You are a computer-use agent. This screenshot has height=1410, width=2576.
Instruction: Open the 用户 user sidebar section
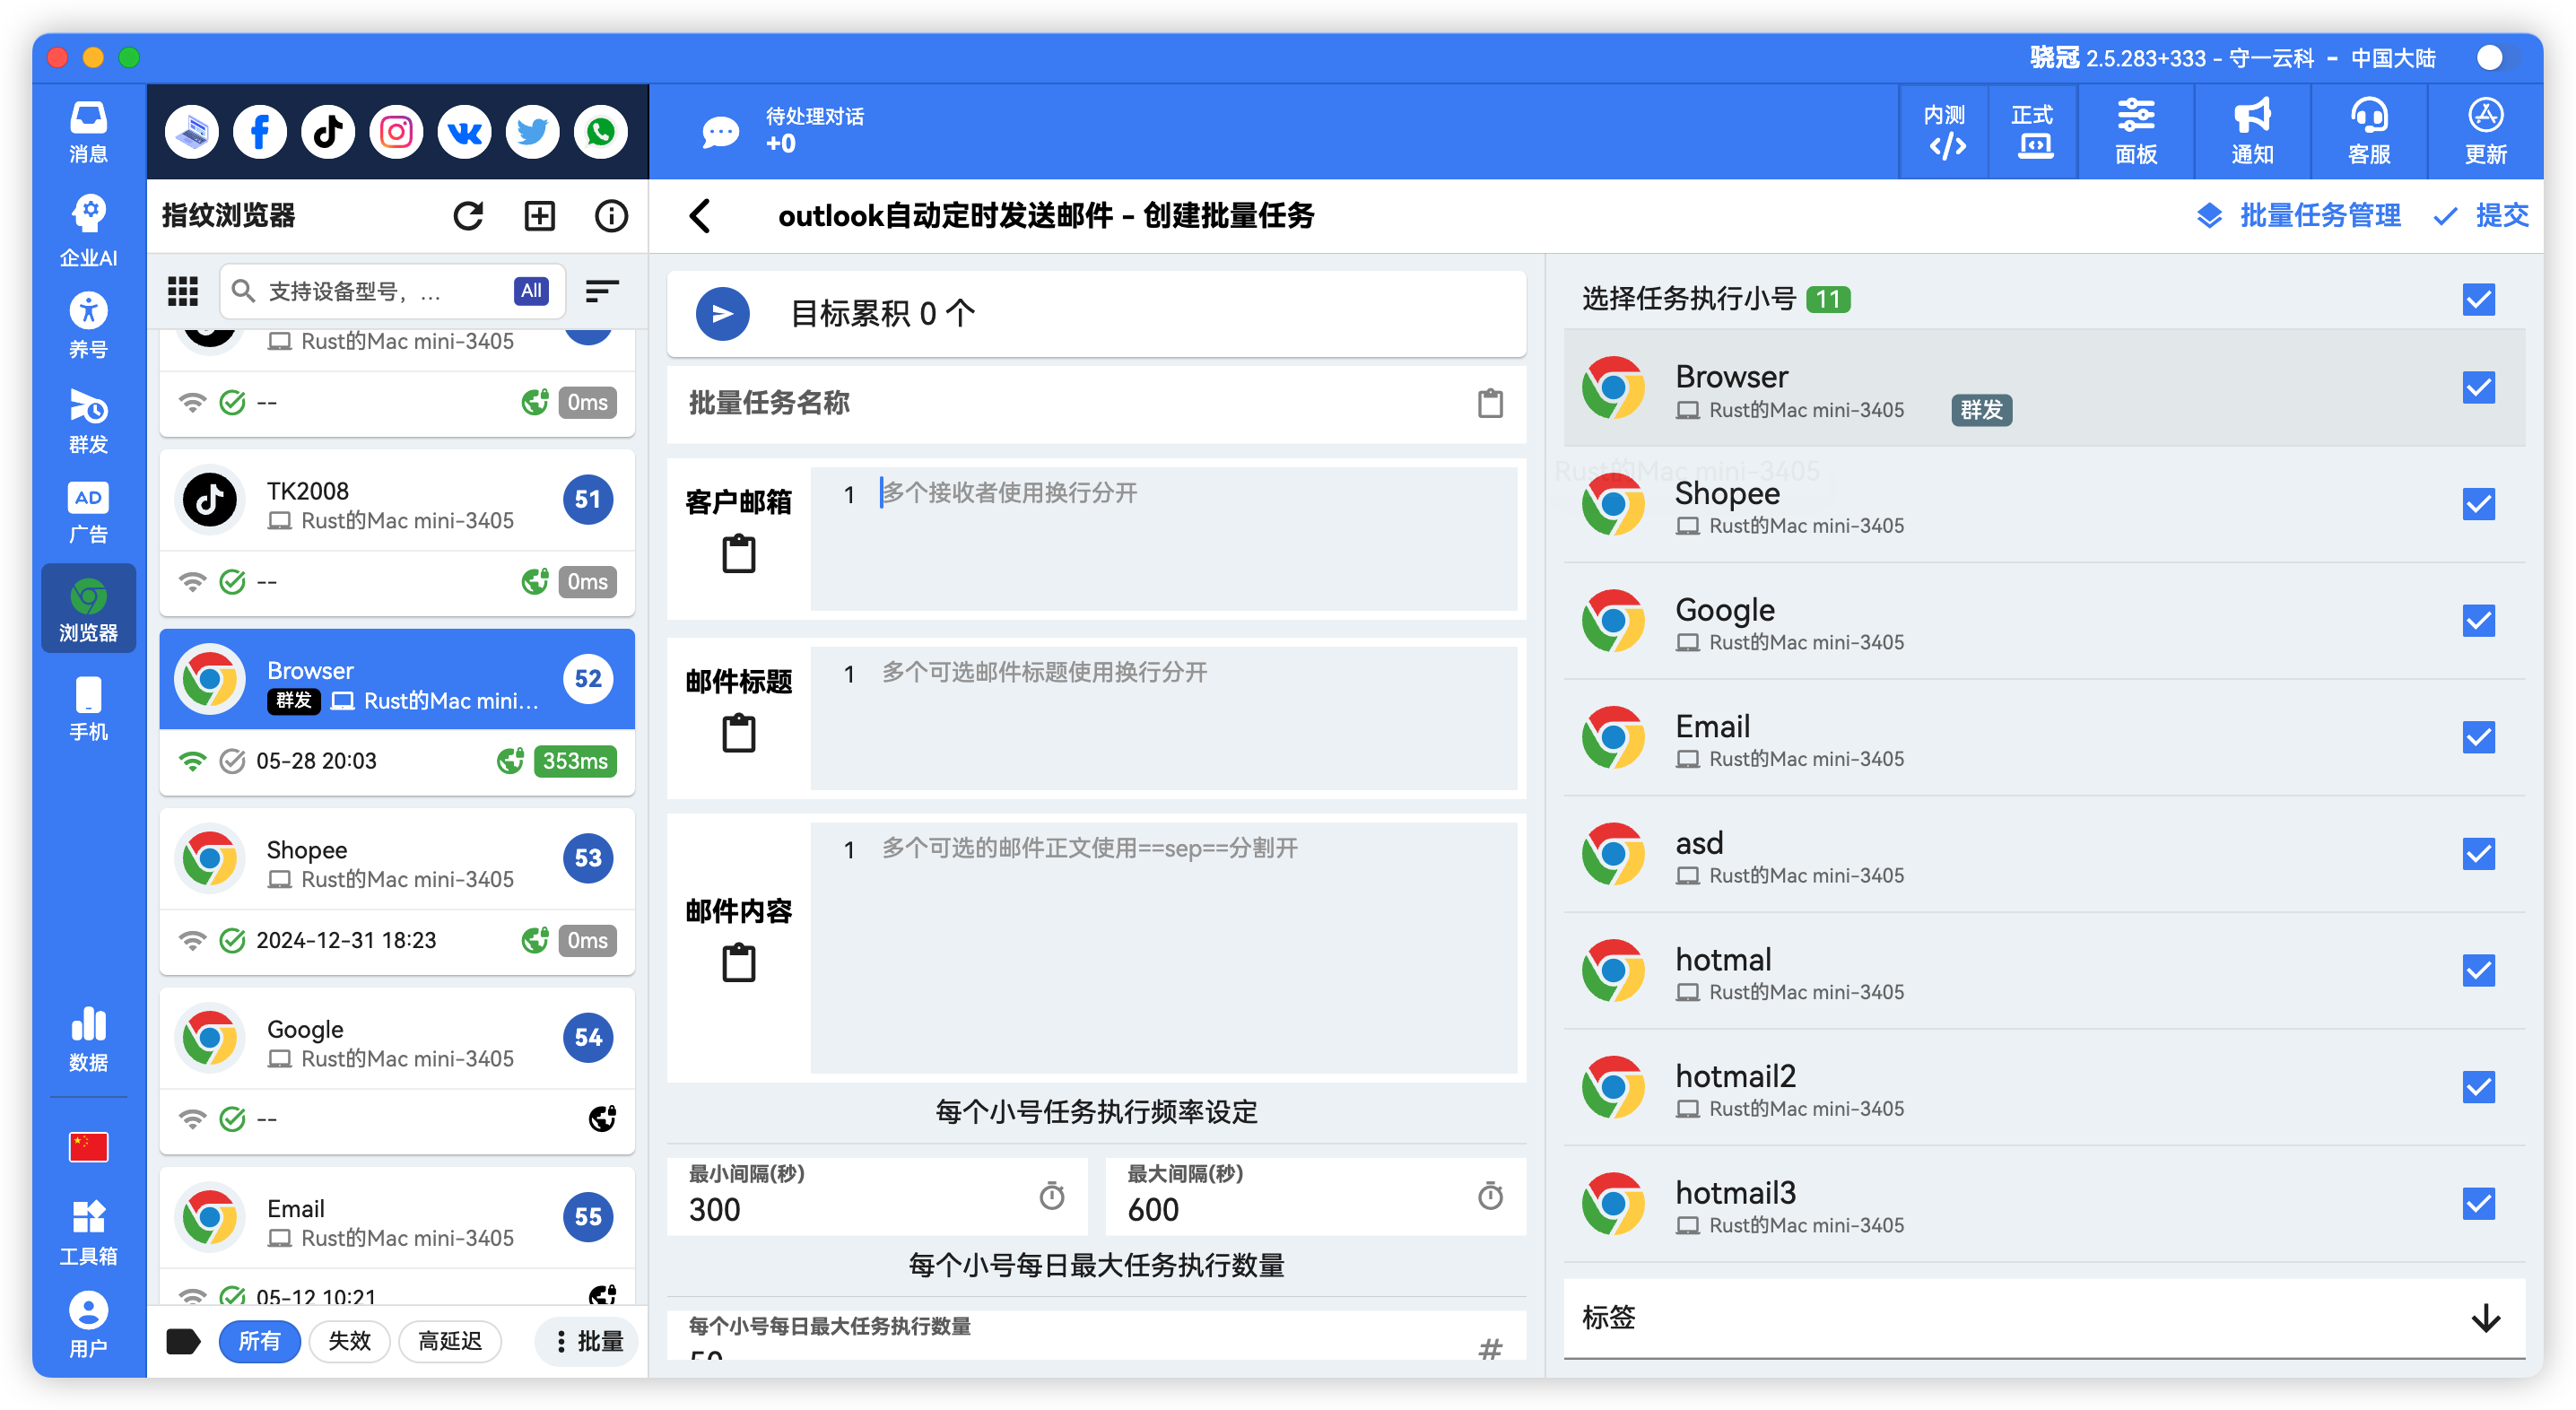click(88, 1324)
